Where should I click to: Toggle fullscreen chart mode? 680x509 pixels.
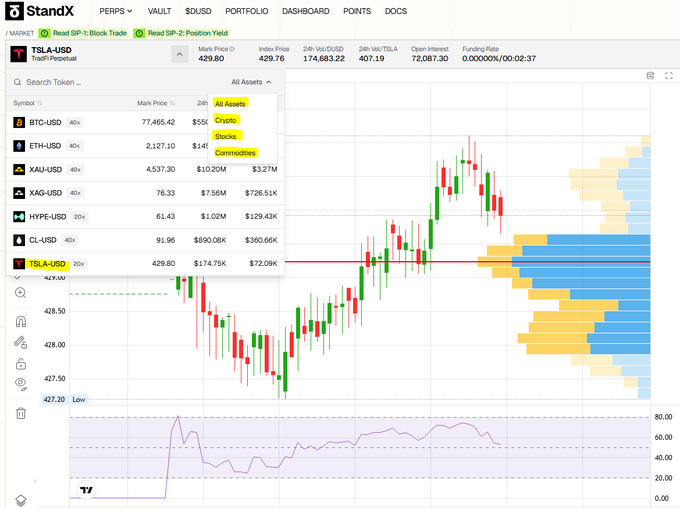pos(669,76)
